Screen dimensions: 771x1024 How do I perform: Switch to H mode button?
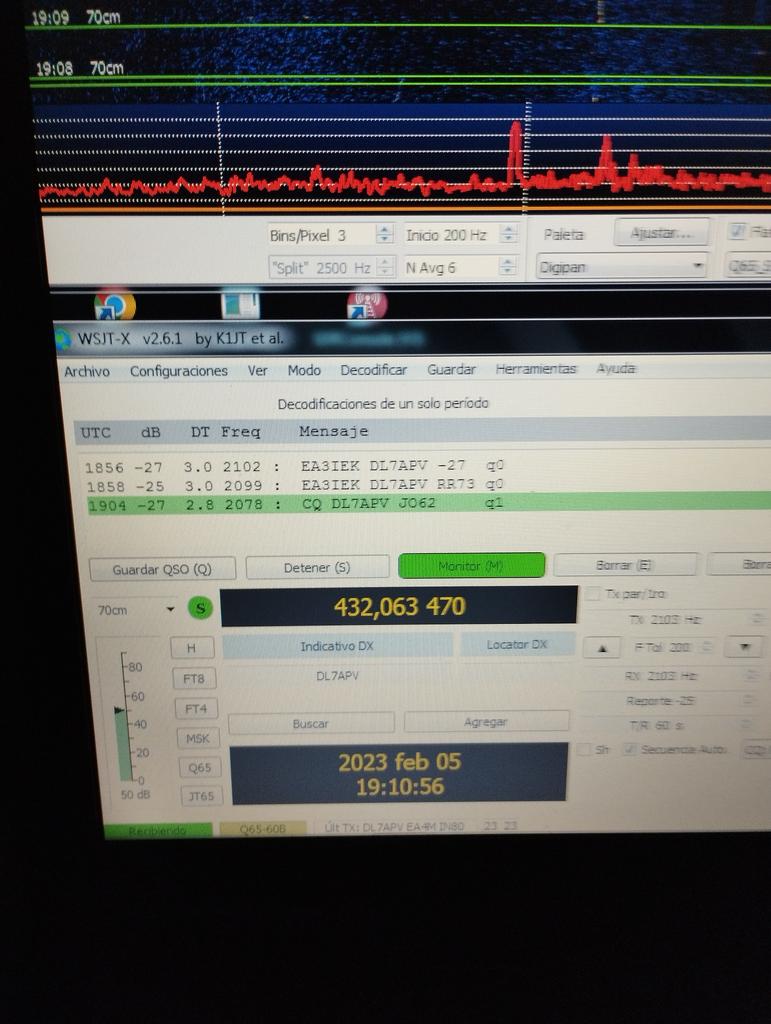click(x=192, y=648)
